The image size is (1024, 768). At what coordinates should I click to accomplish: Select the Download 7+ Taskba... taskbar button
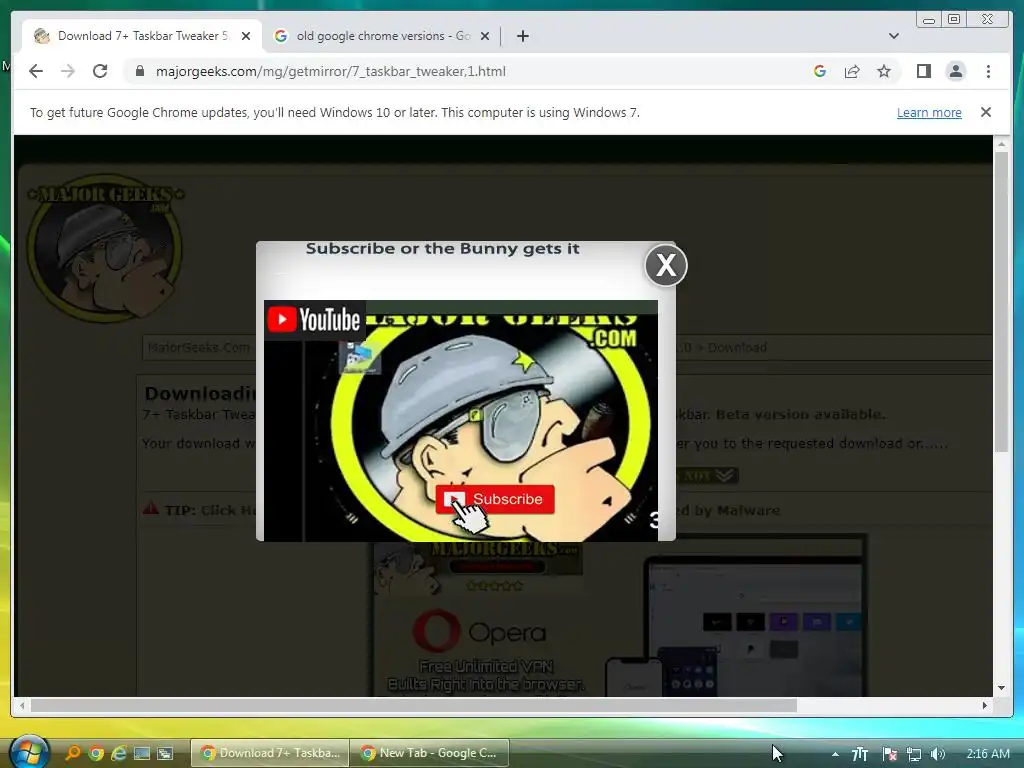coord(270,753)
